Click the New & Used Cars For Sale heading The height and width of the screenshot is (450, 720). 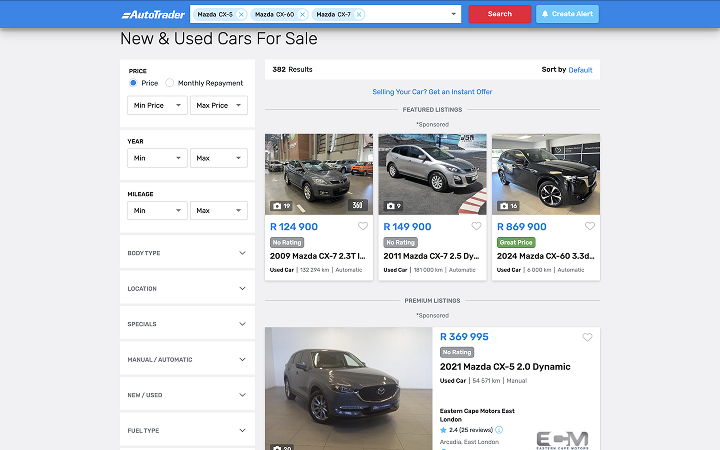219,39
